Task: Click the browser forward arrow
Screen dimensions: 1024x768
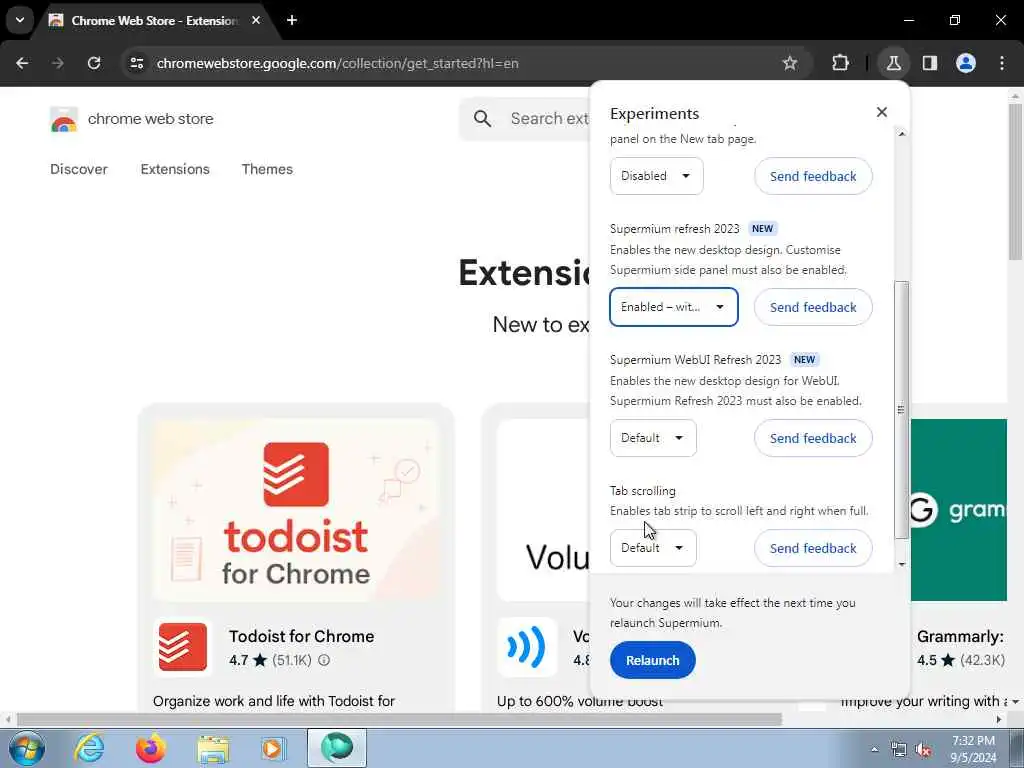Action: pos(57,63)
